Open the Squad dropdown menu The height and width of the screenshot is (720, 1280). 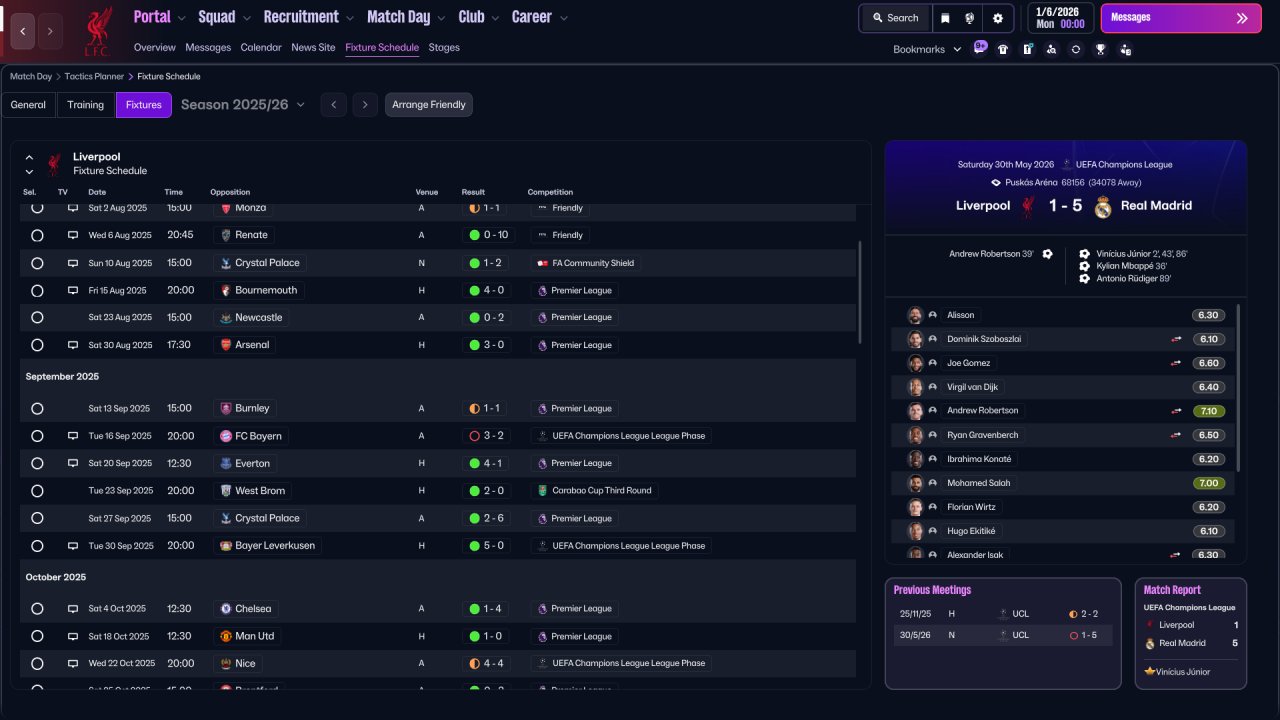pyautogui.click(x=225, y=17)
